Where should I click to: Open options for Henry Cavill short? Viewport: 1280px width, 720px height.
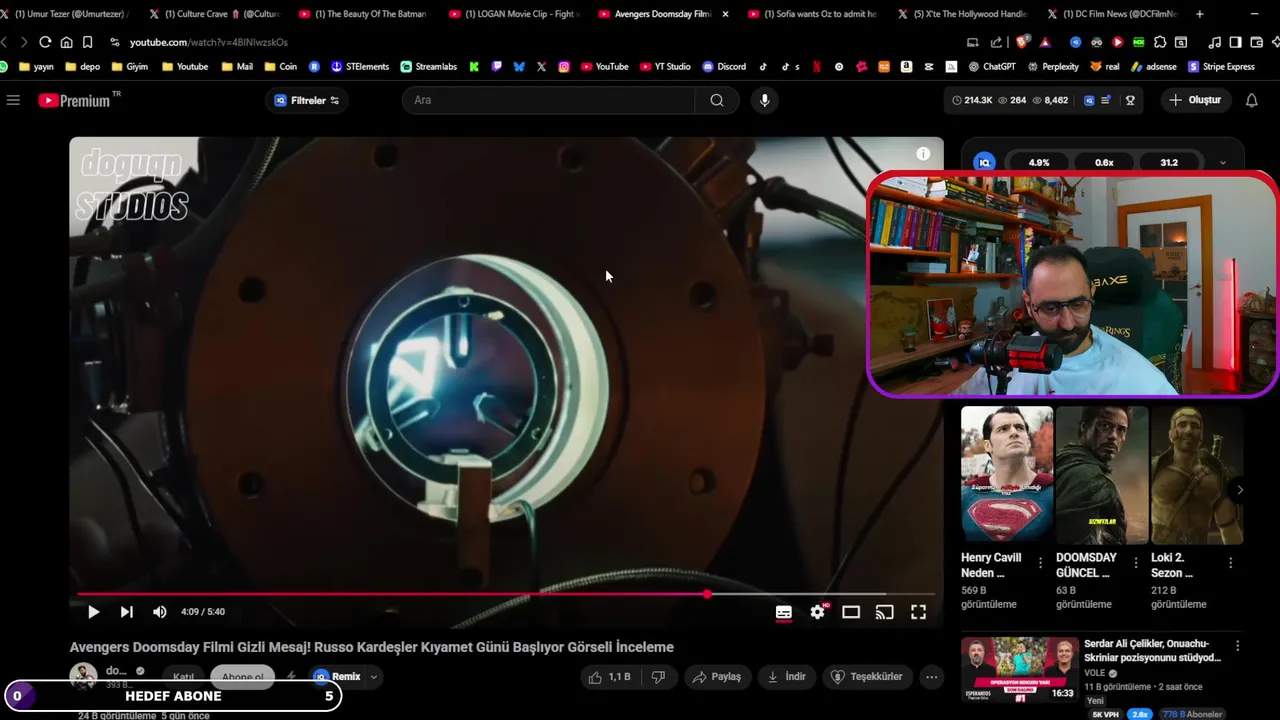[1040, 563]
